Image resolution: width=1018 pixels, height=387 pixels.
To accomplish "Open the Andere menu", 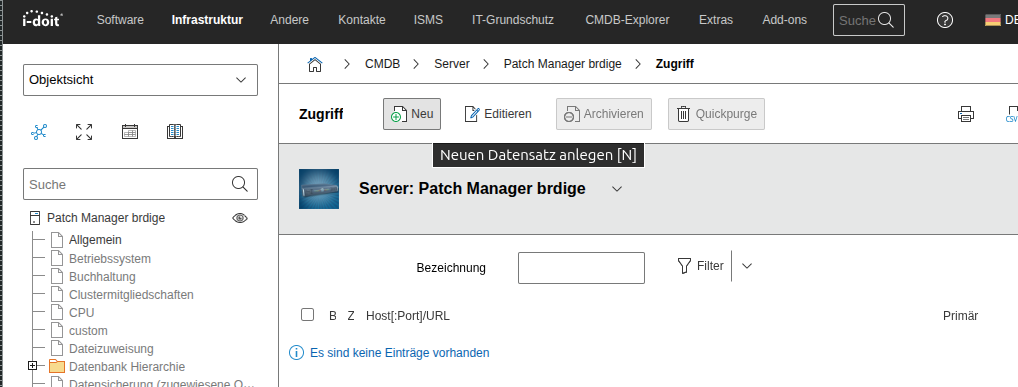I will click(x=290, y=20).
